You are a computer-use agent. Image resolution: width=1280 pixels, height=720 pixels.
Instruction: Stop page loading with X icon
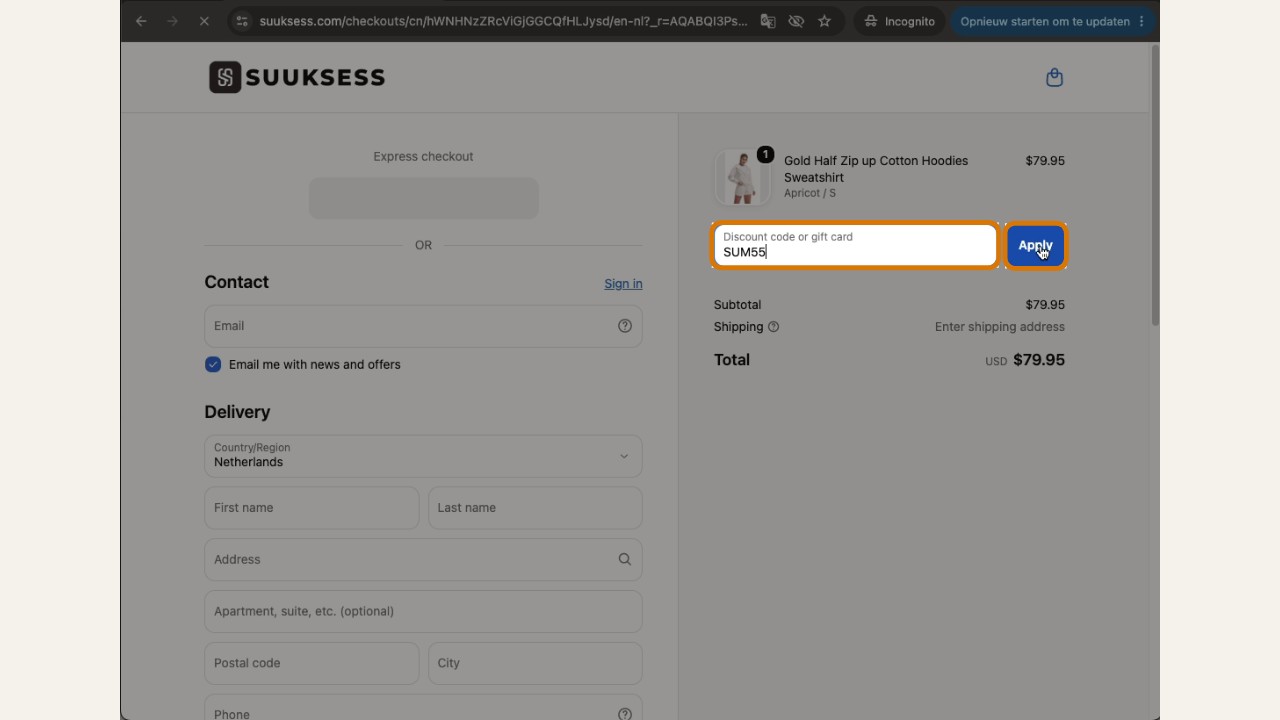pyautogui.click(x=204, y=21)
